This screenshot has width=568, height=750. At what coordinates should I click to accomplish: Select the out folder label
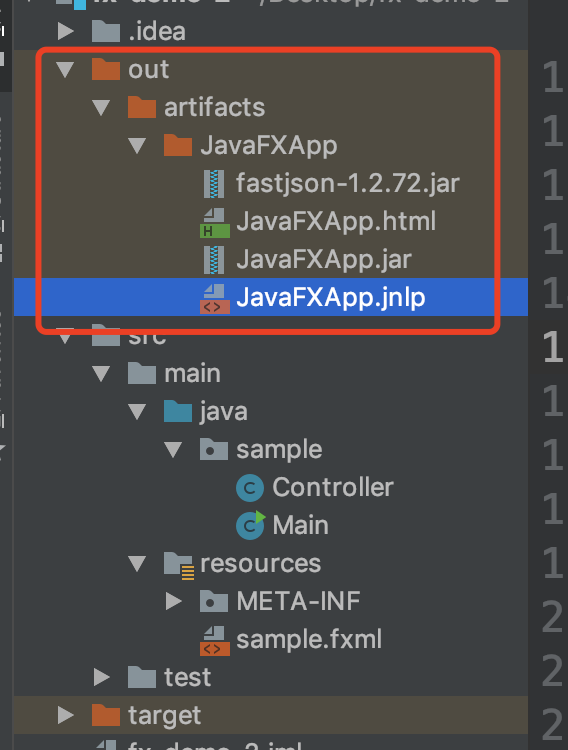coord(148,70)
